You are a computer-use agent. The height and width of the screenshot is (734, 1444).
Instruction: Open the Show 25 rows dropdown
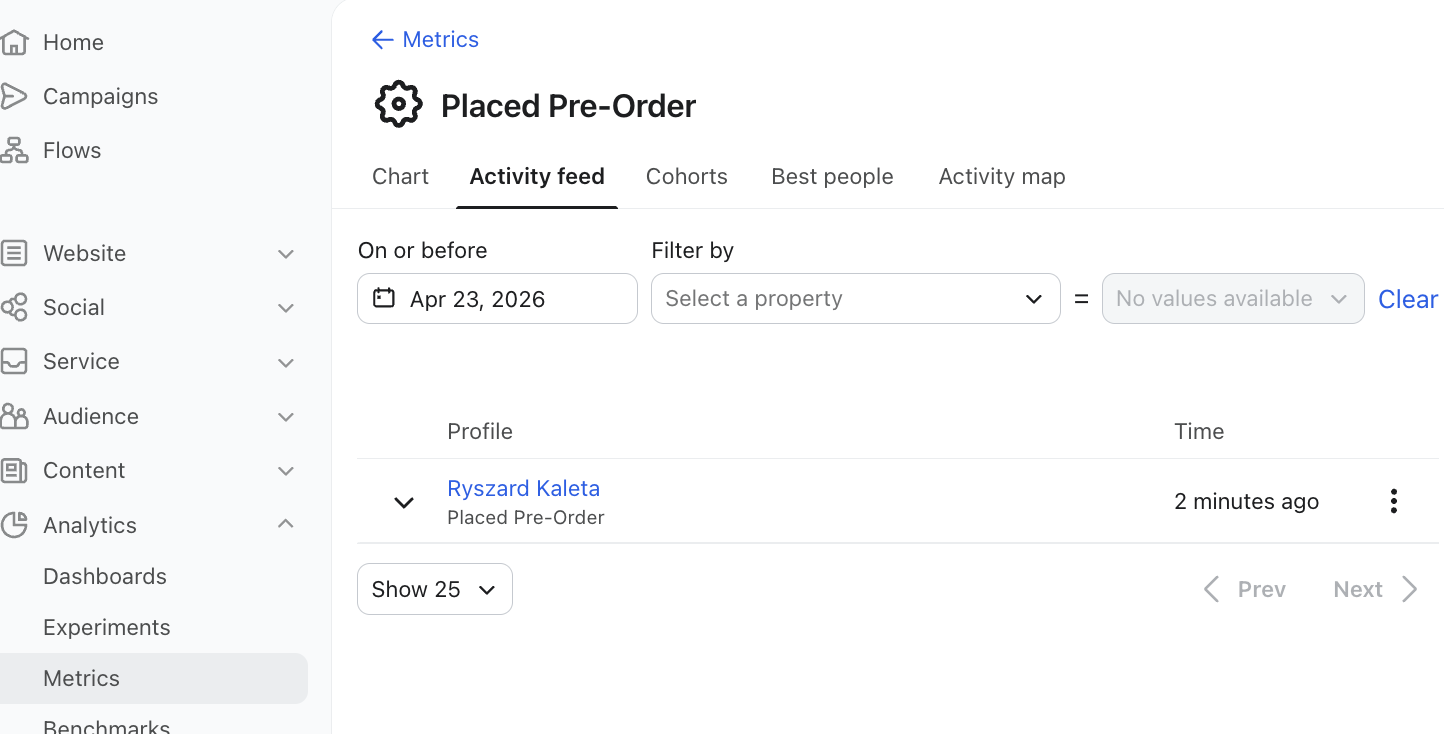(x=435, y=589)
